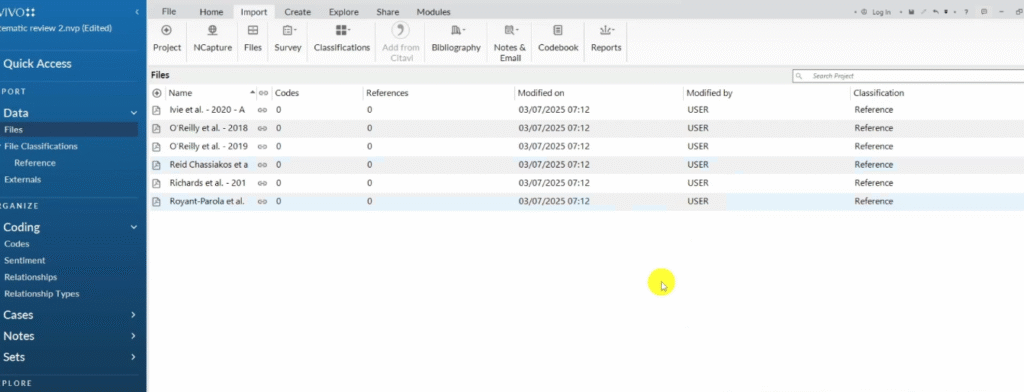Open Externals in the sidebar

tap(22, 179)
